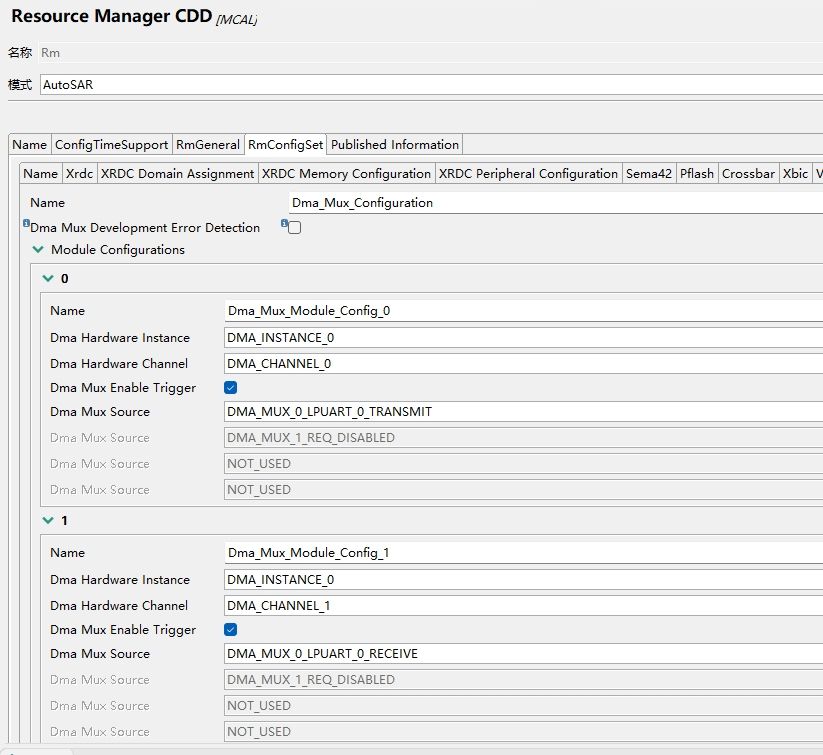This screenshot has width=823, height=755.
Task: Select the XRDC Domain Assignment sub-tab
Action: 177,174
